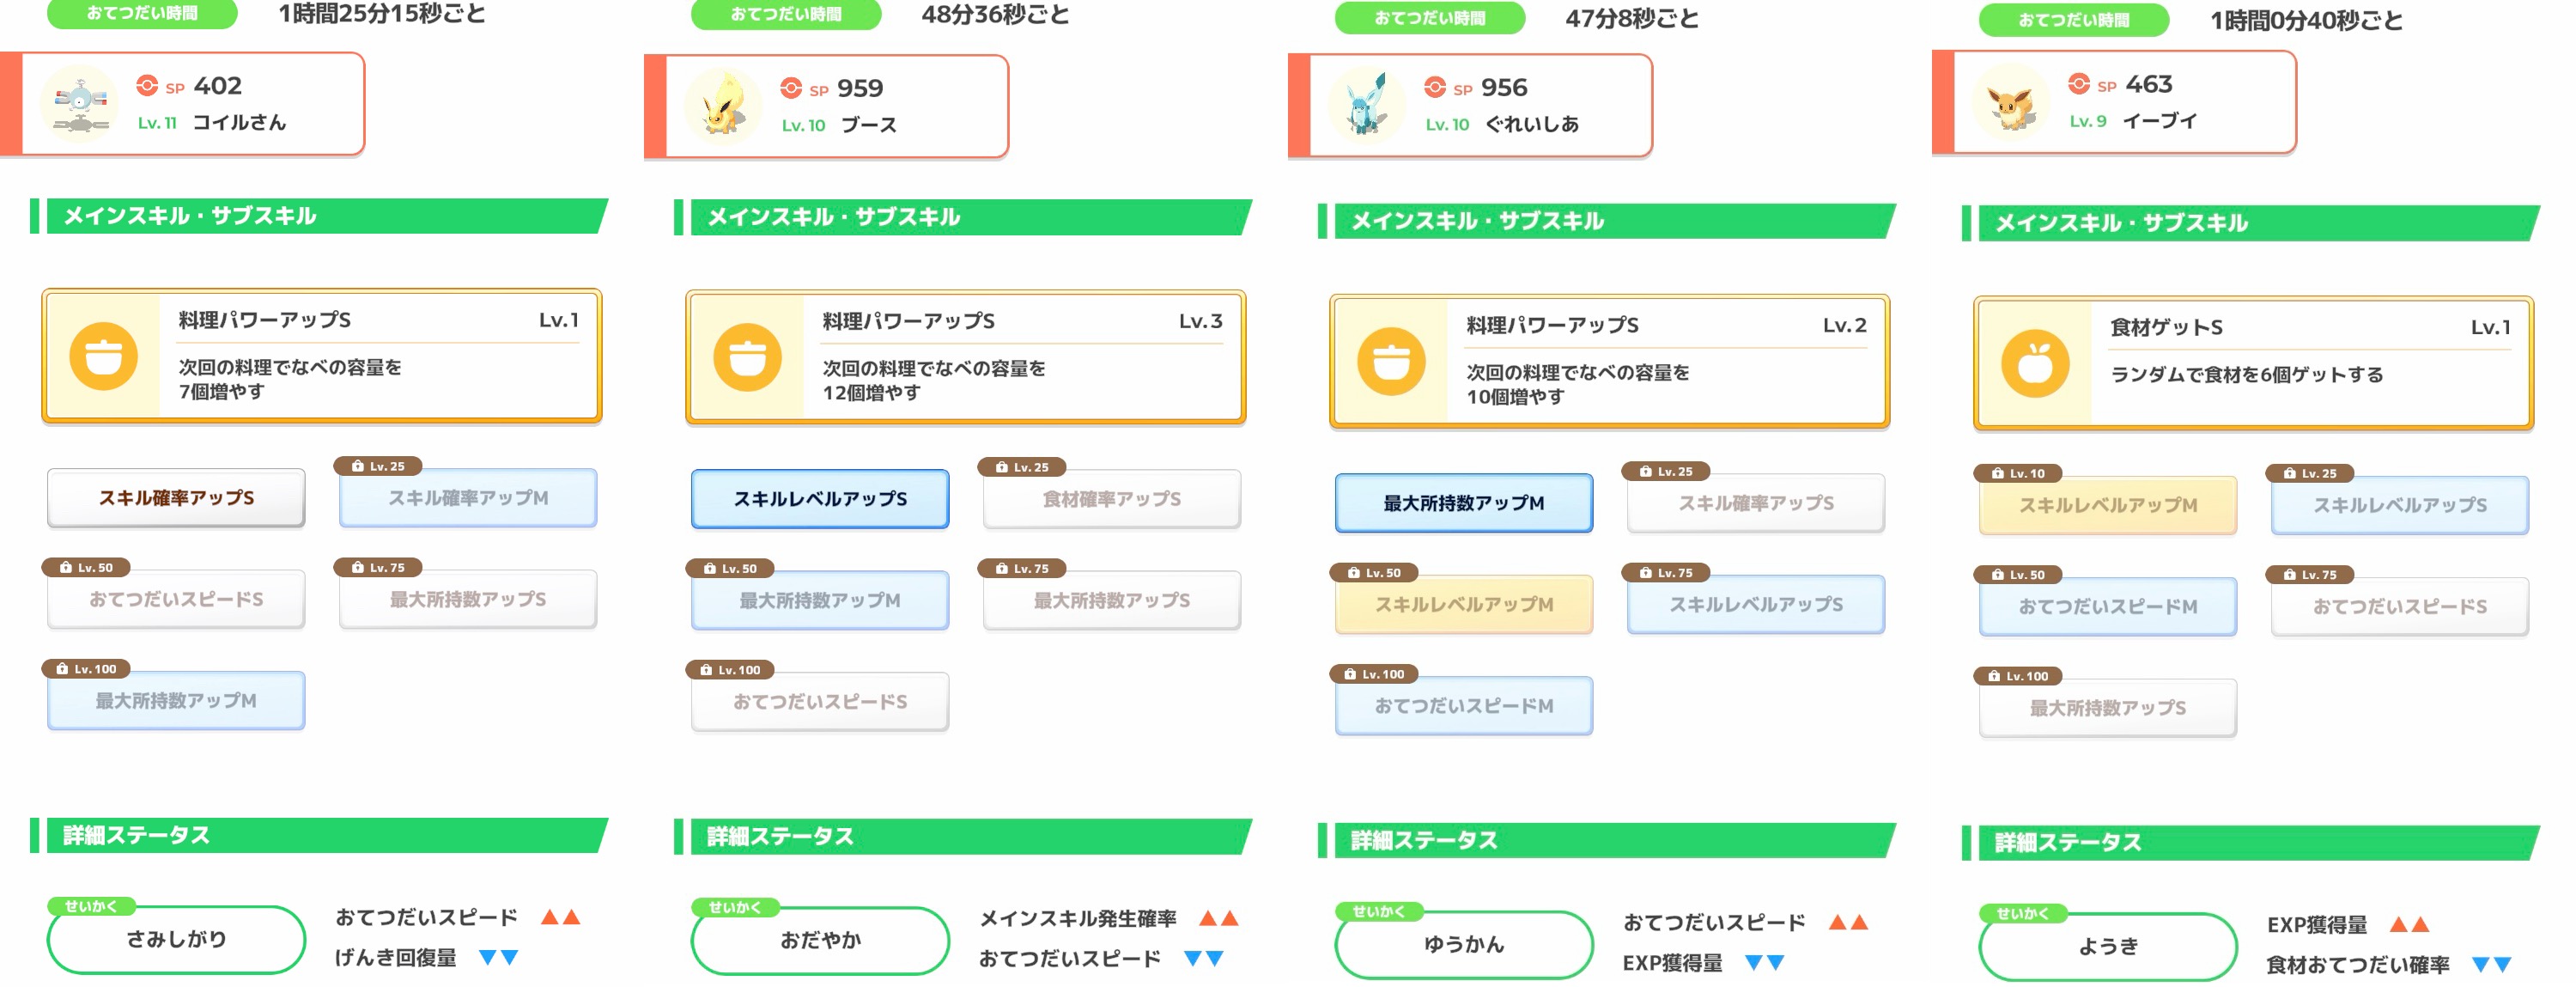Image resolution: width=2576 pixels, height=987 pixels.
Task: Click the Glaceon (ぐれいしあ) portrait icon
Action: 1367,106
